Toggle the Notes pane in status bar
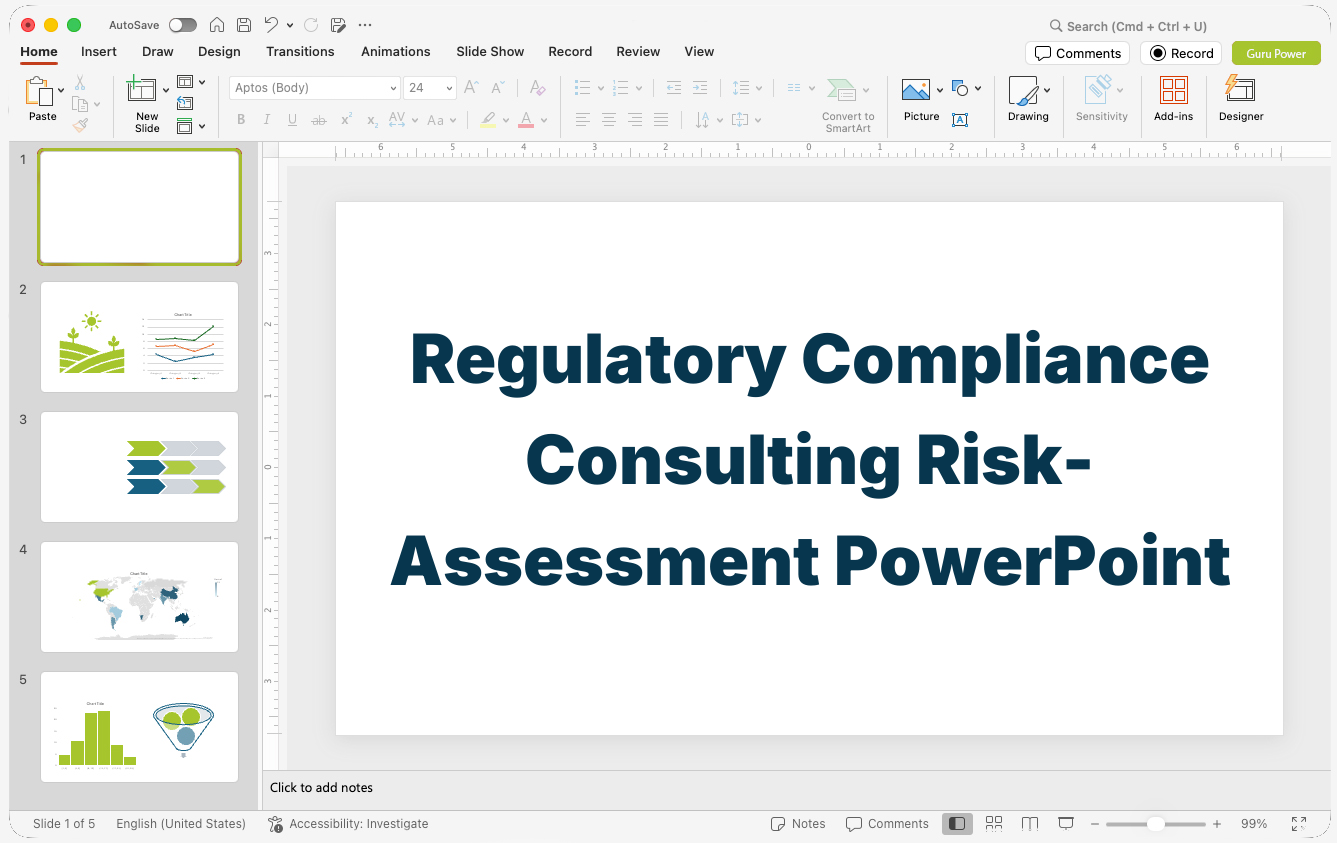 pos(798,824)
